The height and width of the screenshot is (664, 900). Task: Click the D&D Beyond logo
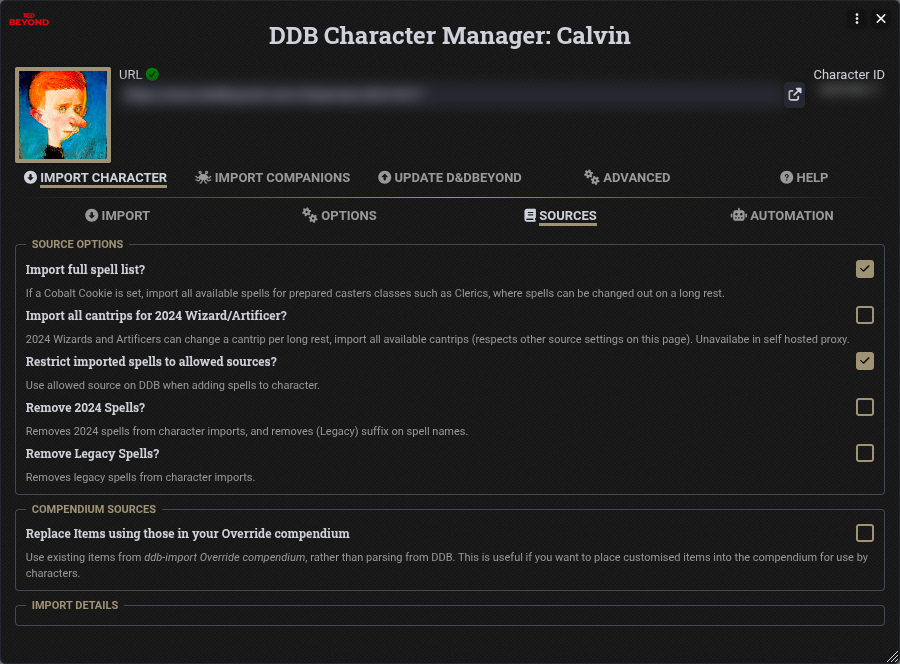(x=29, y=20)
